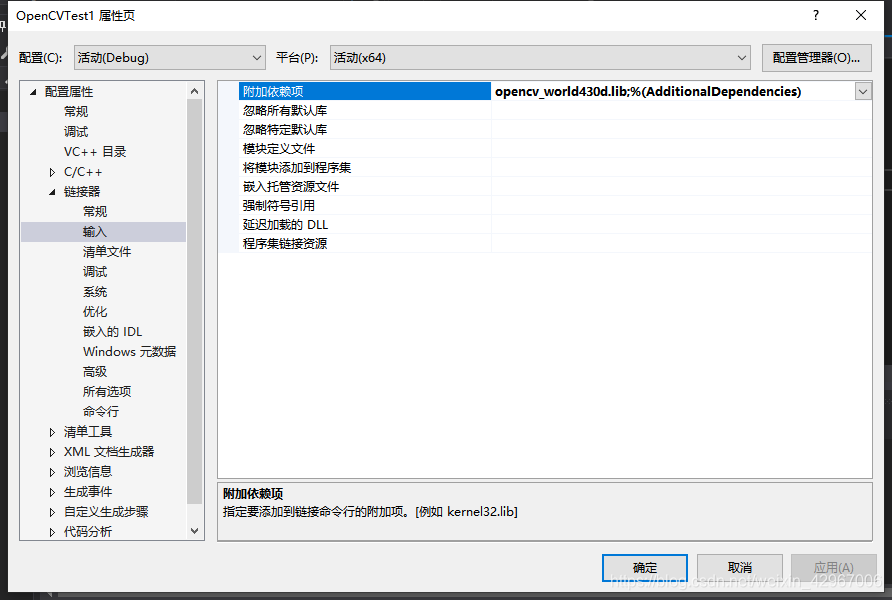Click the 取消 button
The width and height of the screenshot is (892, 600).
[x=740, y=568]
